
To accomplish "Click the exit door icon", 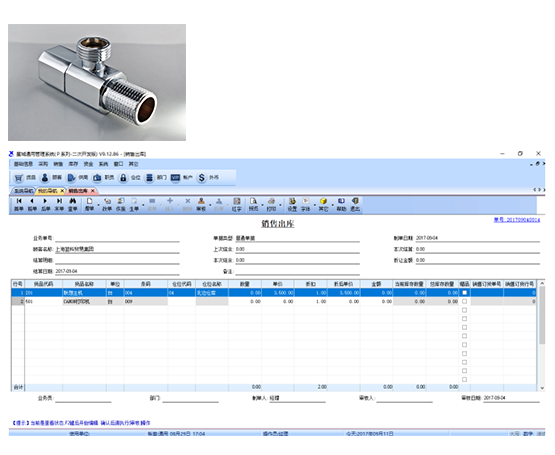I will tap(355, 201).
